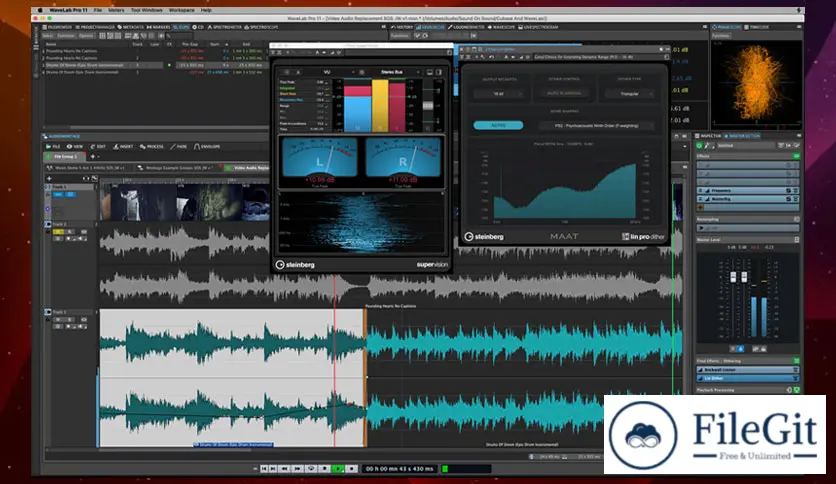This screenshot has height=484, width=836.
Task: Open the Spectrometer tab
Action: (x=224, y=27)
